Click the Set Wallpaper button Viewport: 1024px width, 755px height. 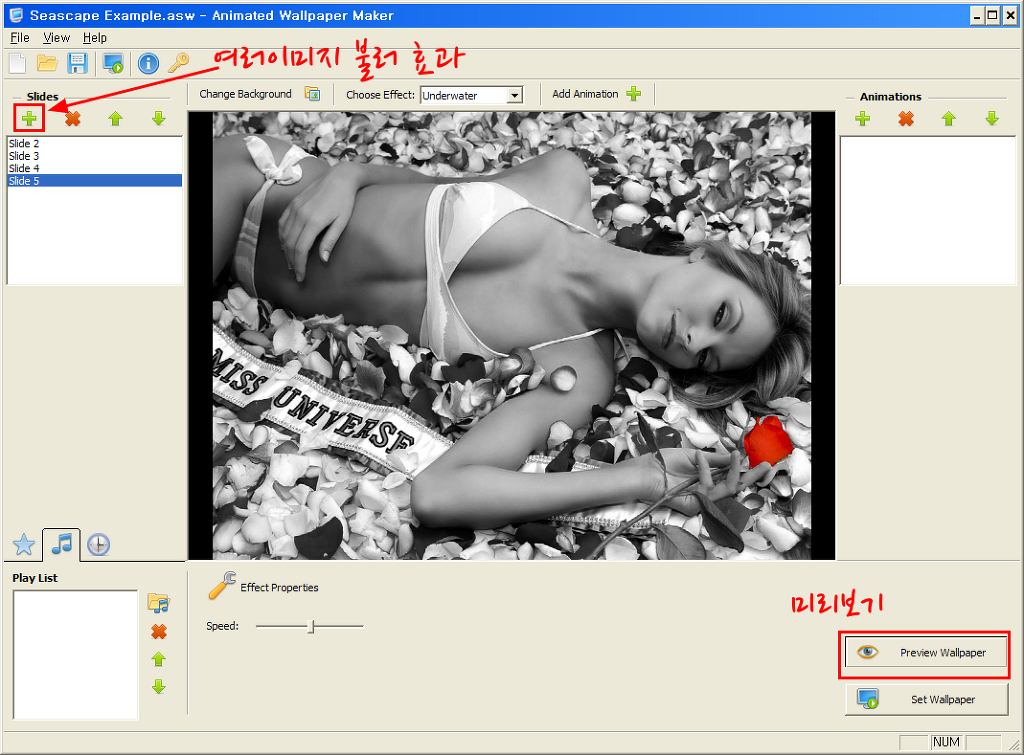coord(927,699)
